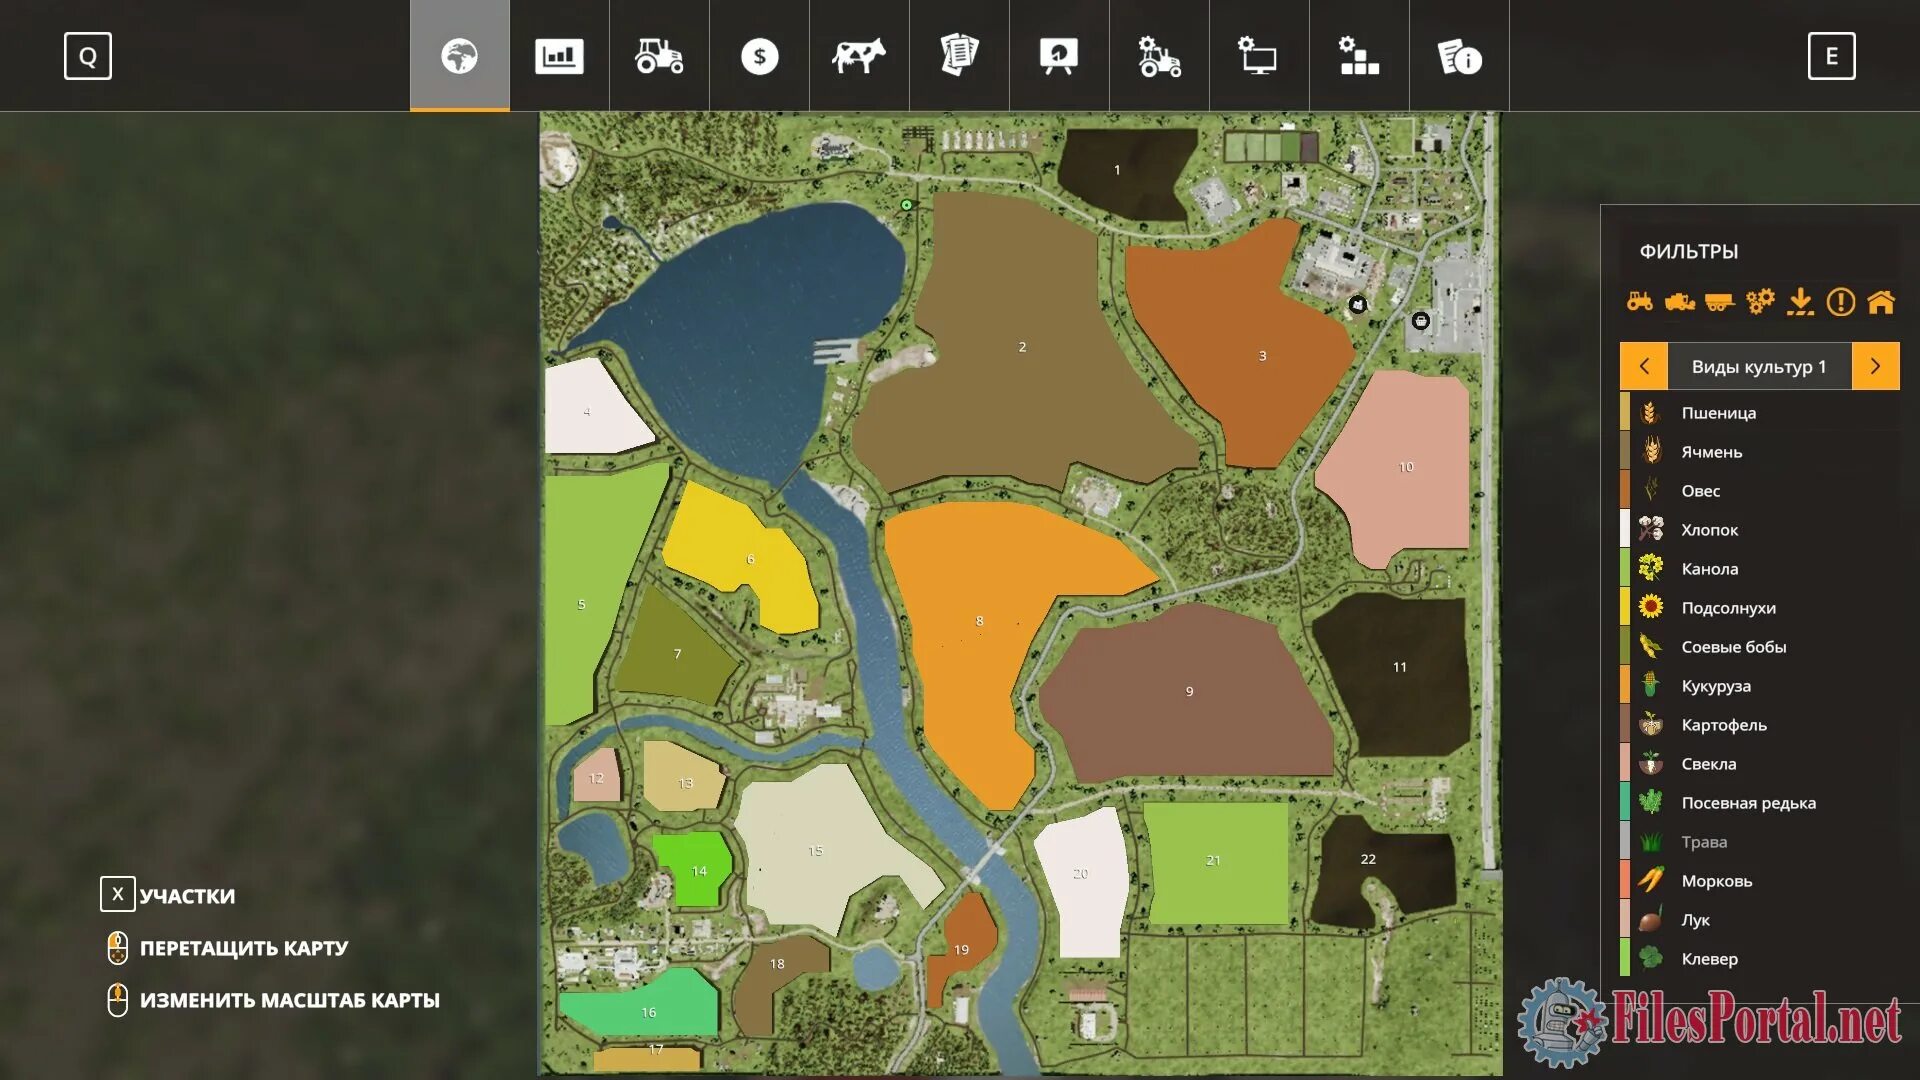
Task: Open the statistics chart tab
Action: [559, 56]
